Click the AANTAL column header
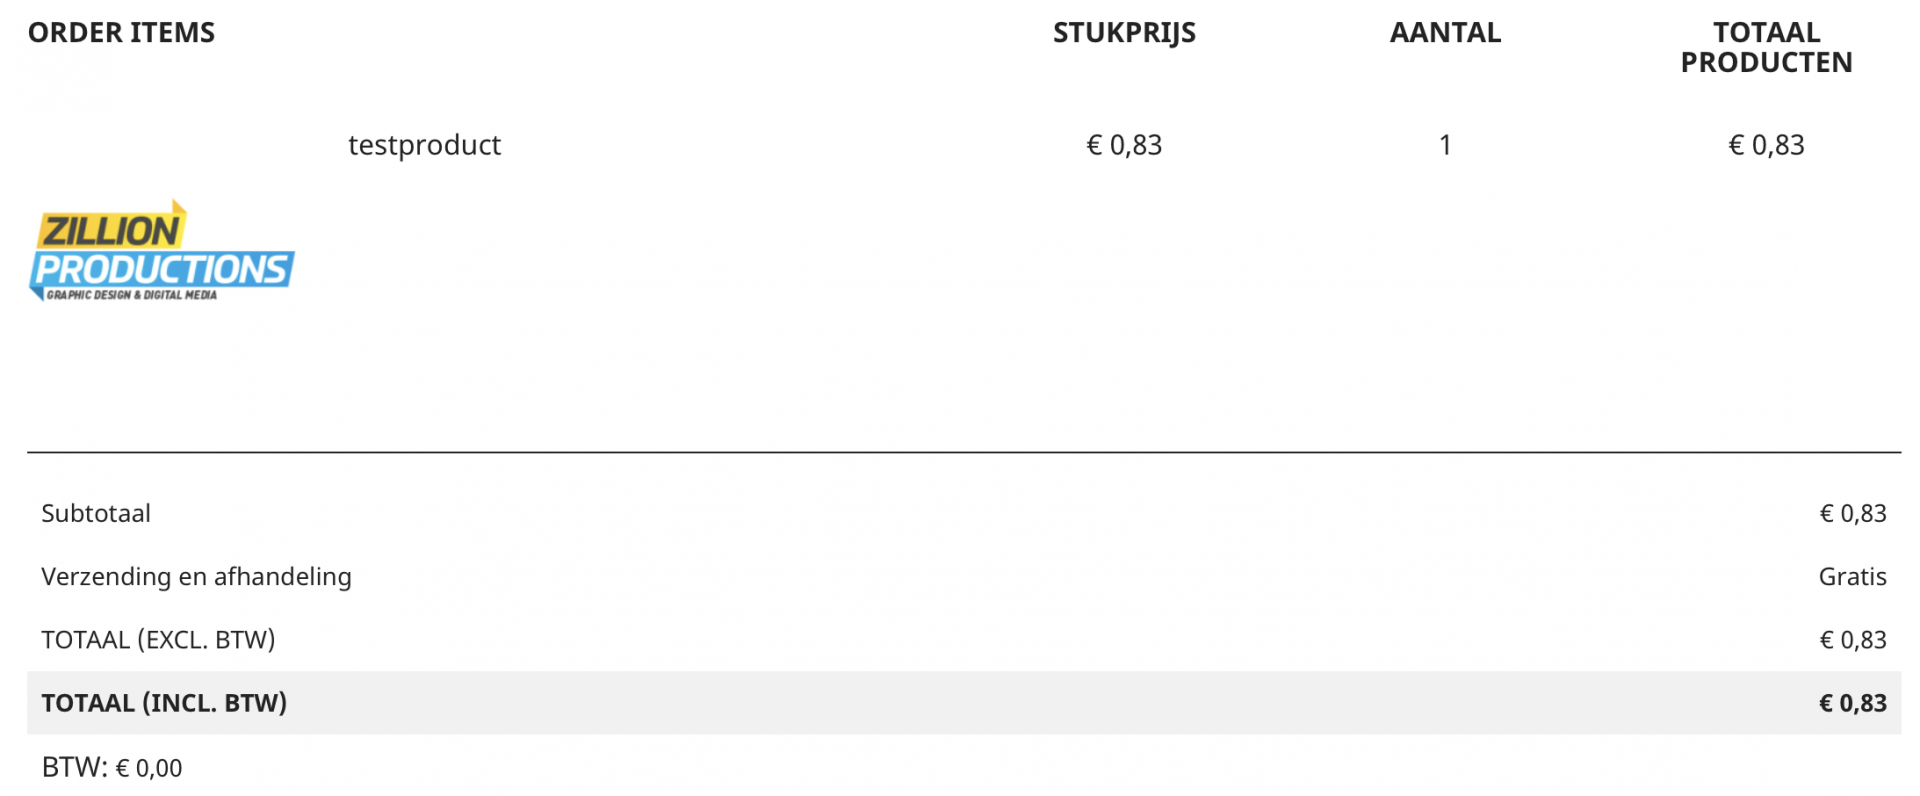 (1445, 33)
